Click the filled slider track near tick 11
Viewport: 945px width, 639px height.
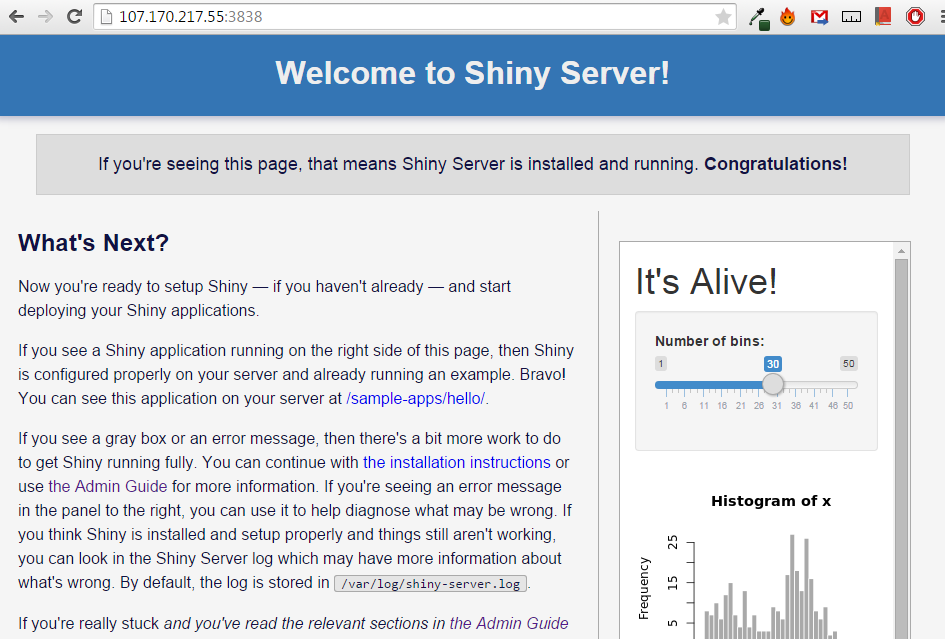click(x=703, y=385)
